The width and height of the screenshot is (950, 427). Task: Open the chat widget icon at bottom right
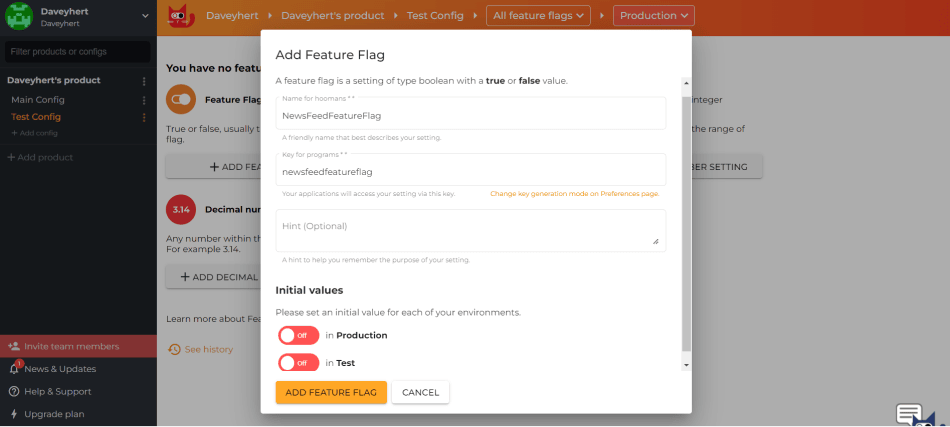916,415
